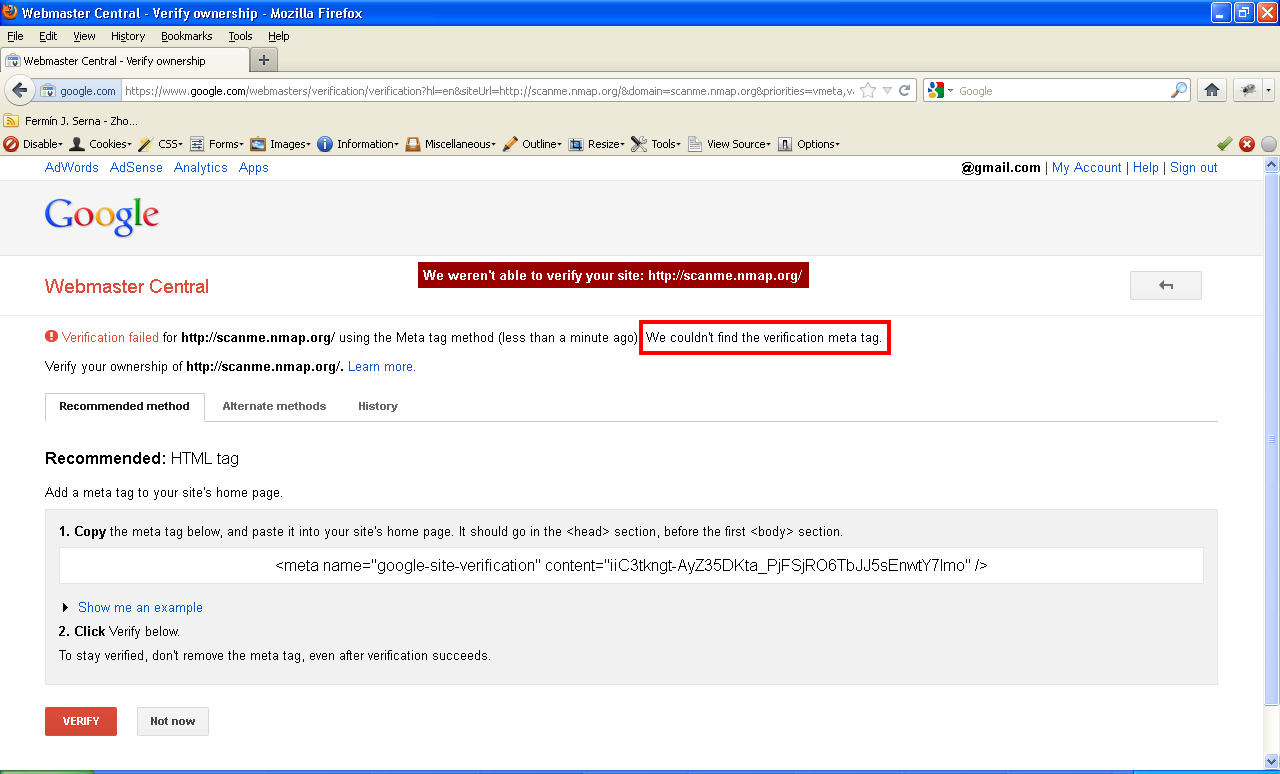
Task: Open the Tools menu in Web Developer toolbar
Action: [x=656, y=144]
